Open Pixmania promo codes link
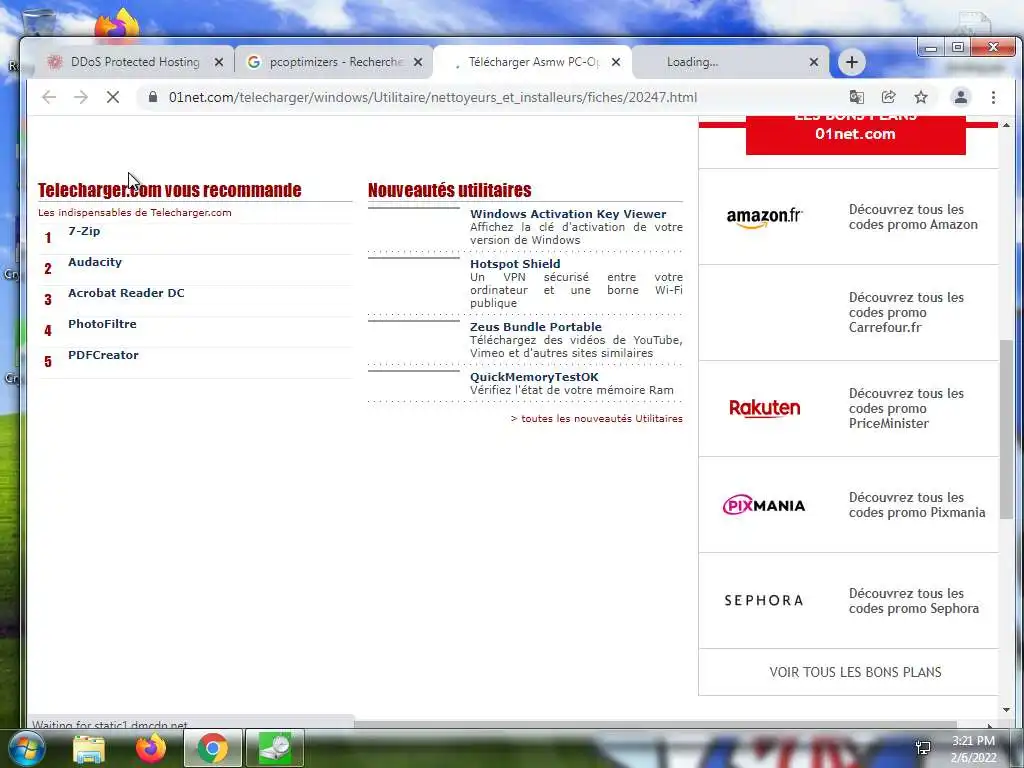The image size is (1024, 768). [x=917, y=505]
